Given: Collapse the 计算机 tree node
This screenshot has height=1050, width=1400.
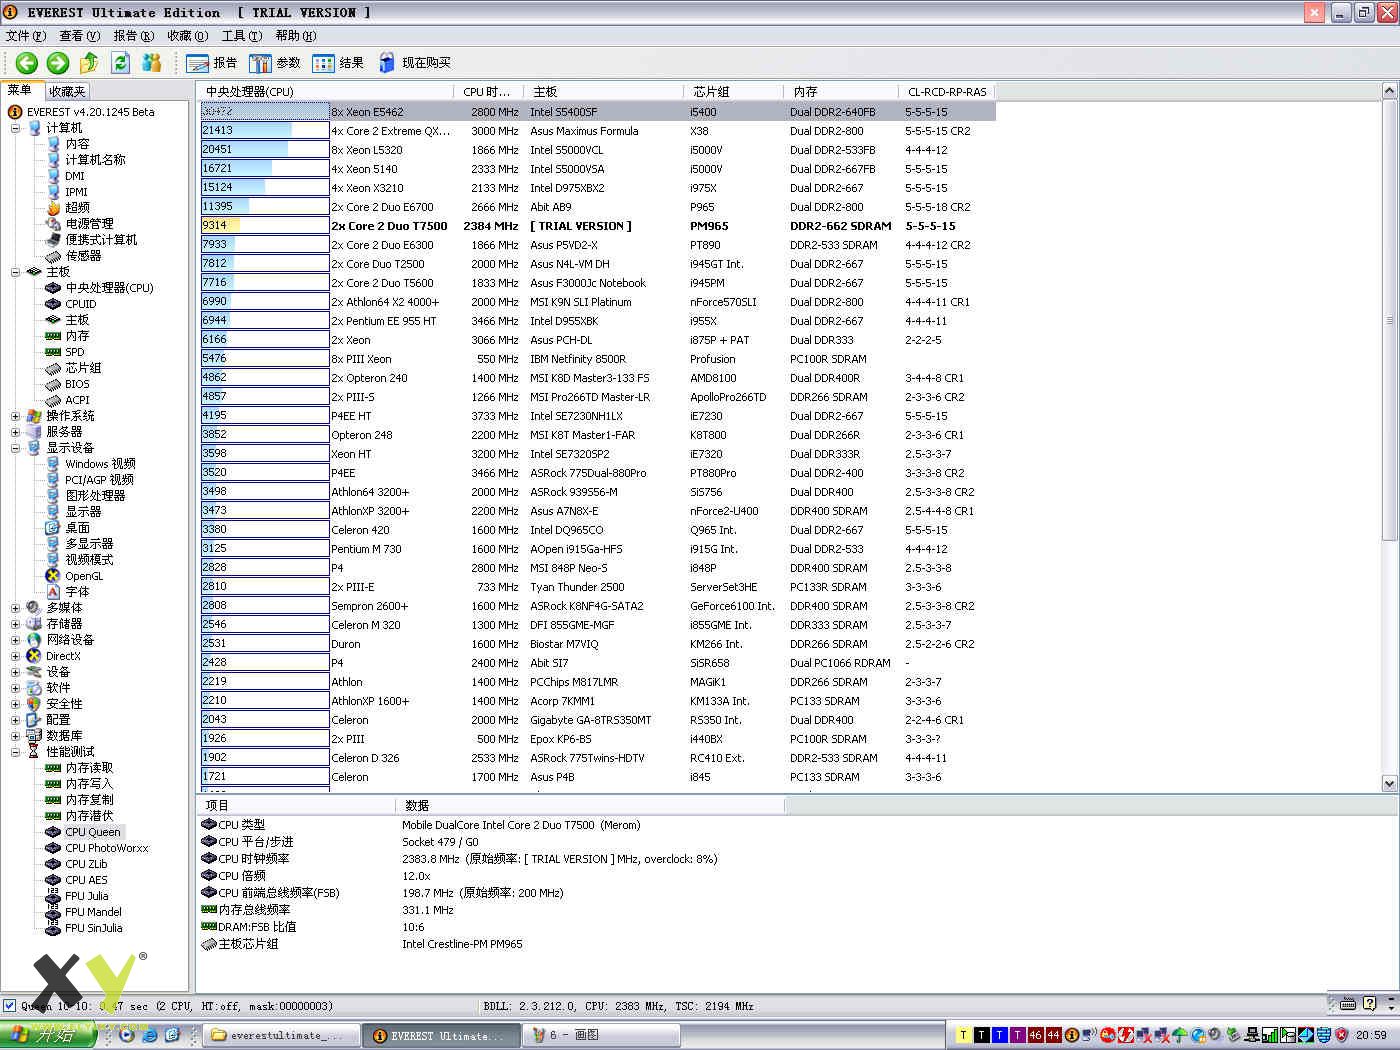Looking at the screenshot, I should [15, 128].
